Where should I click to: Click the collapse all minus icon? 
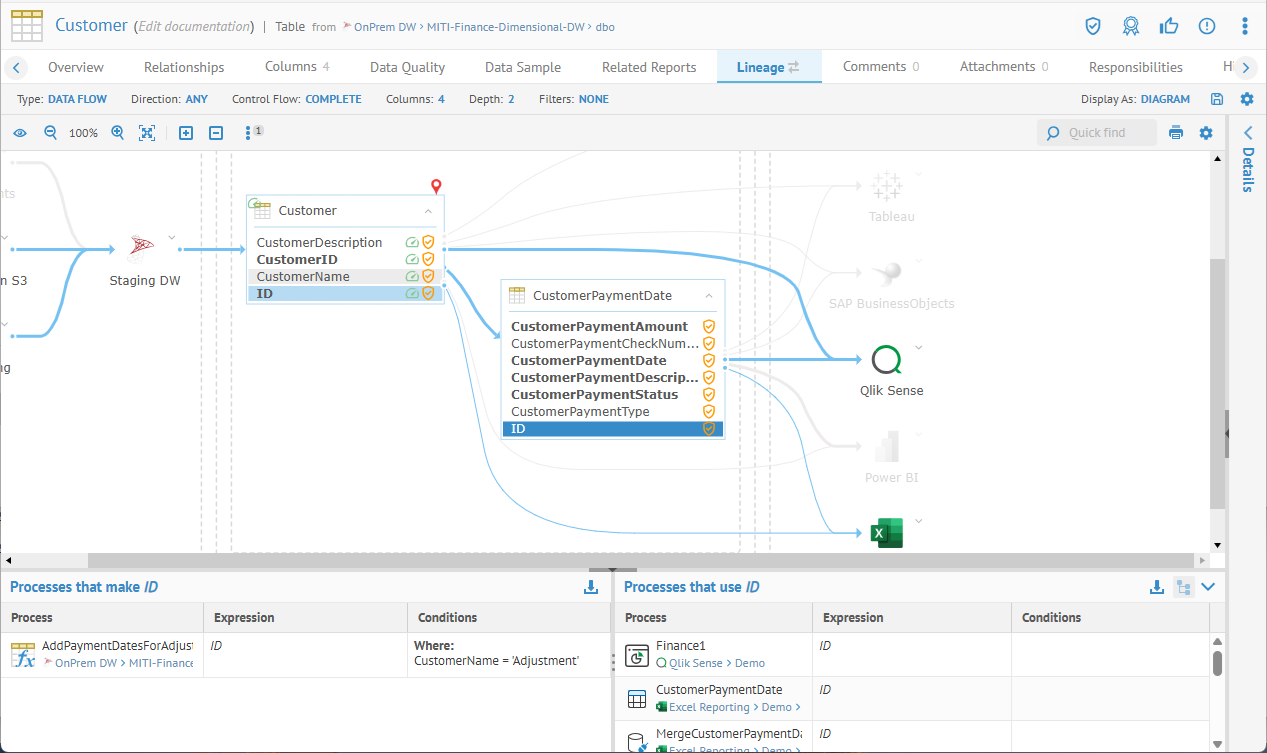[216, 133]
